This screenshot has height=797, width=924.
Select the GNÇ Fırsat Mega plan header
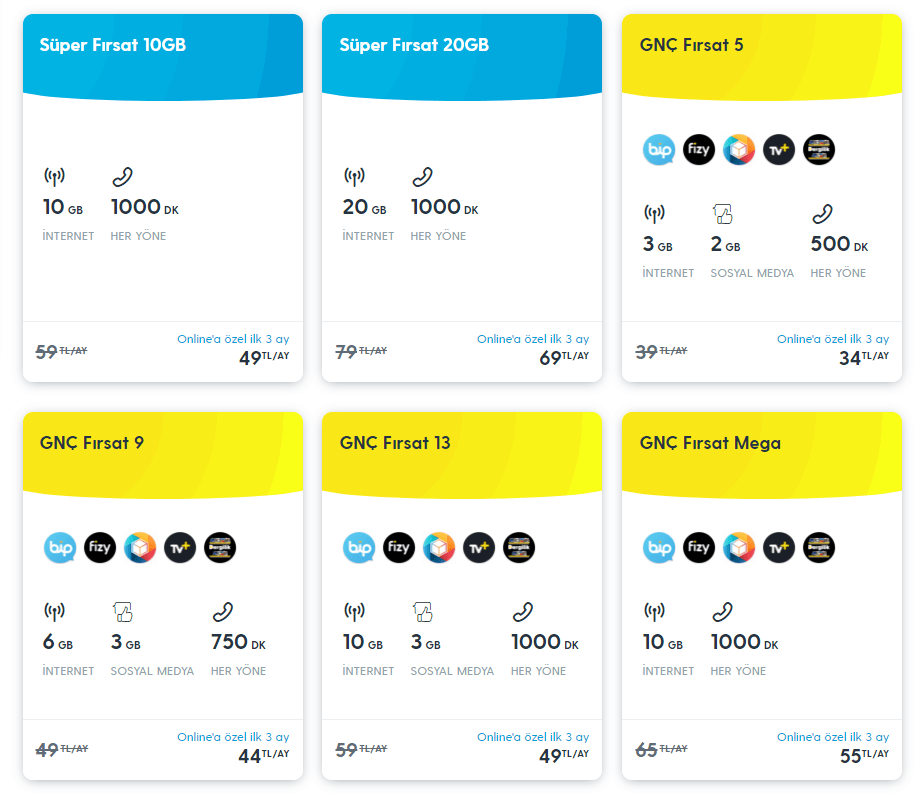(710, 443)
